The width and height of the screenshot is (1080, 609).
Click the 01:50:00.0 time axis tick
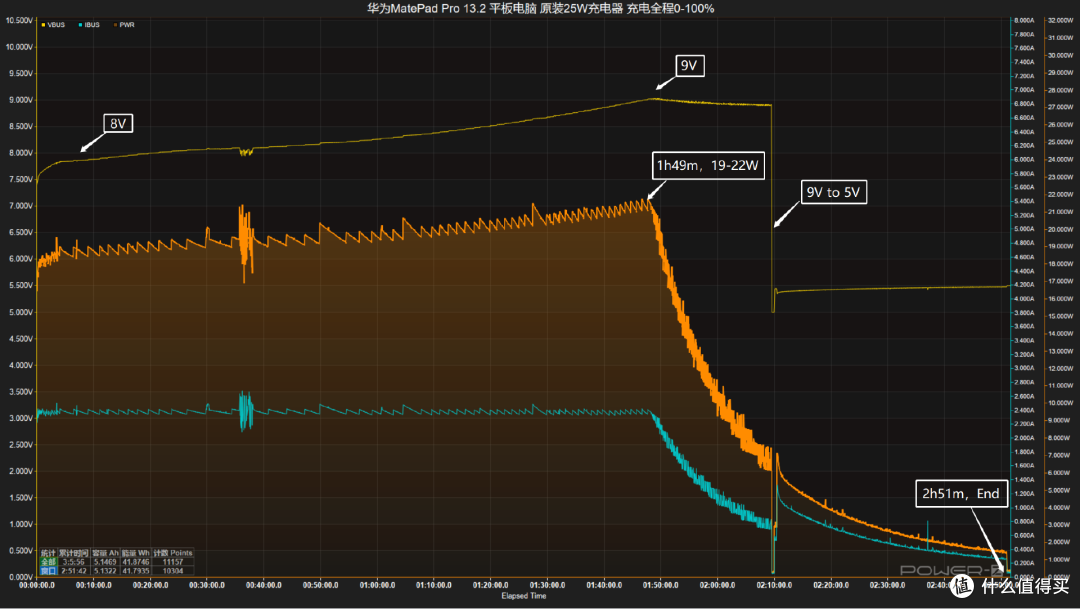(x=661, y=585)
